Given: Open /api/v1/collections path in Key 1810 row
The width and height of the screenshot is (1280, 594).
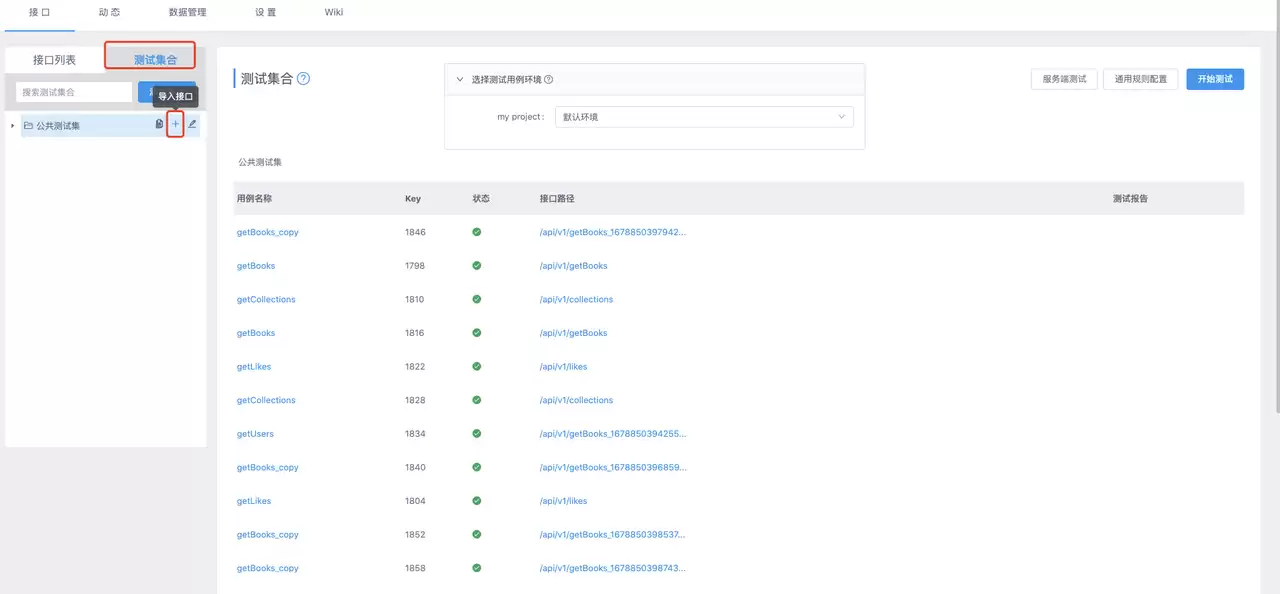Looking at the screenshot, I should [576, 299].
